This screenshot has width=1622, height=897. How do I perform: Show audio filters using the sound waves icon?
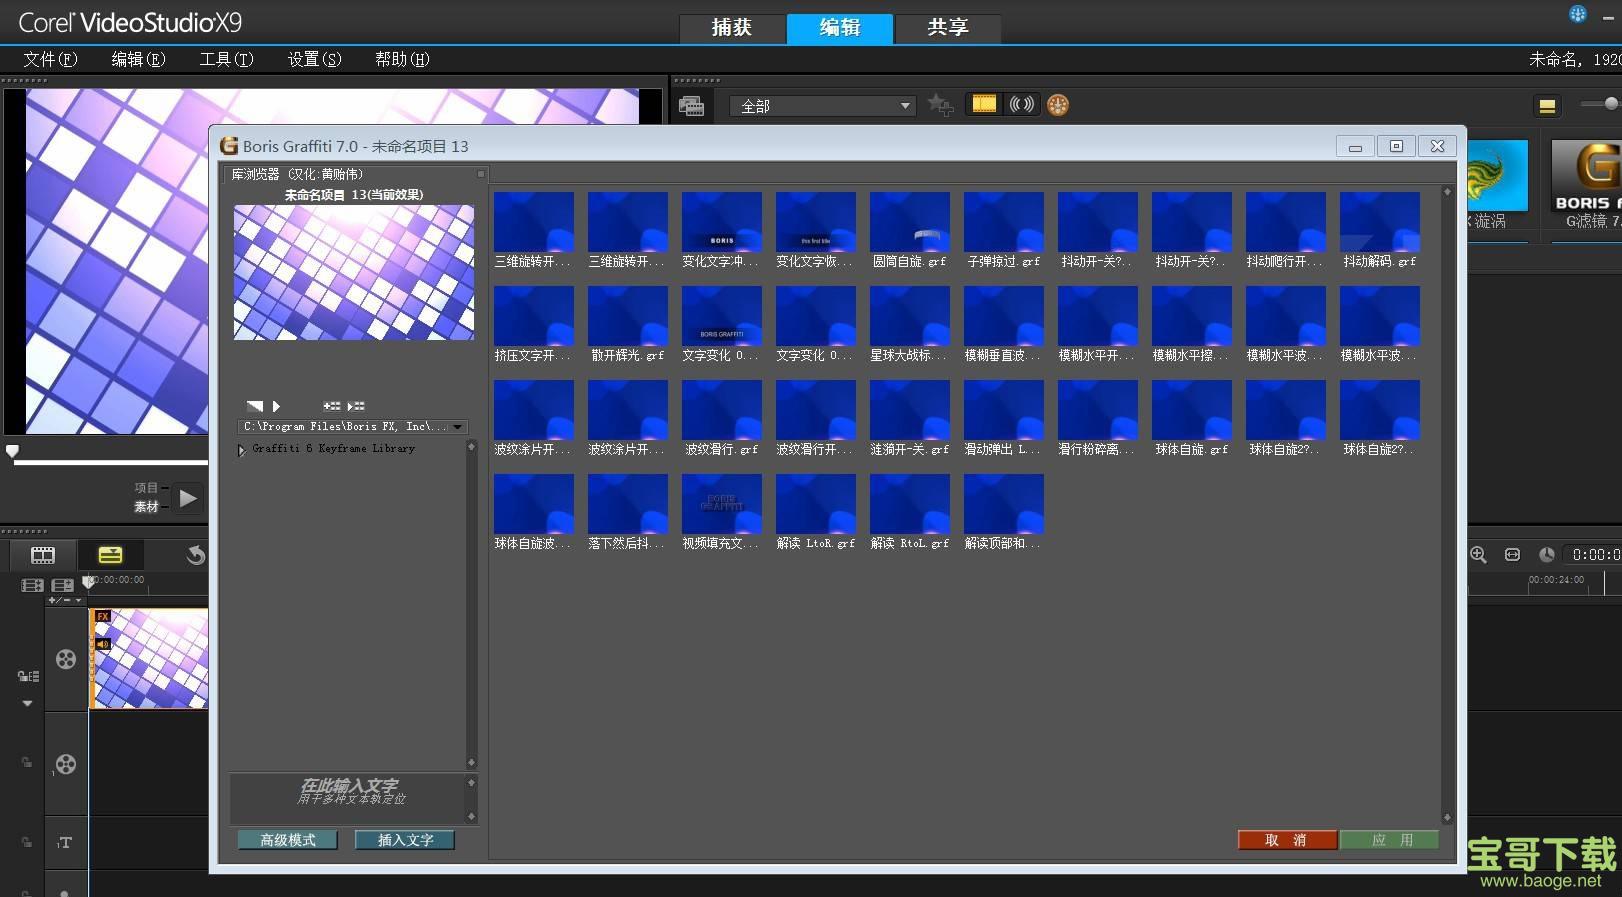pyautogui.click(x=1022, y=104)
